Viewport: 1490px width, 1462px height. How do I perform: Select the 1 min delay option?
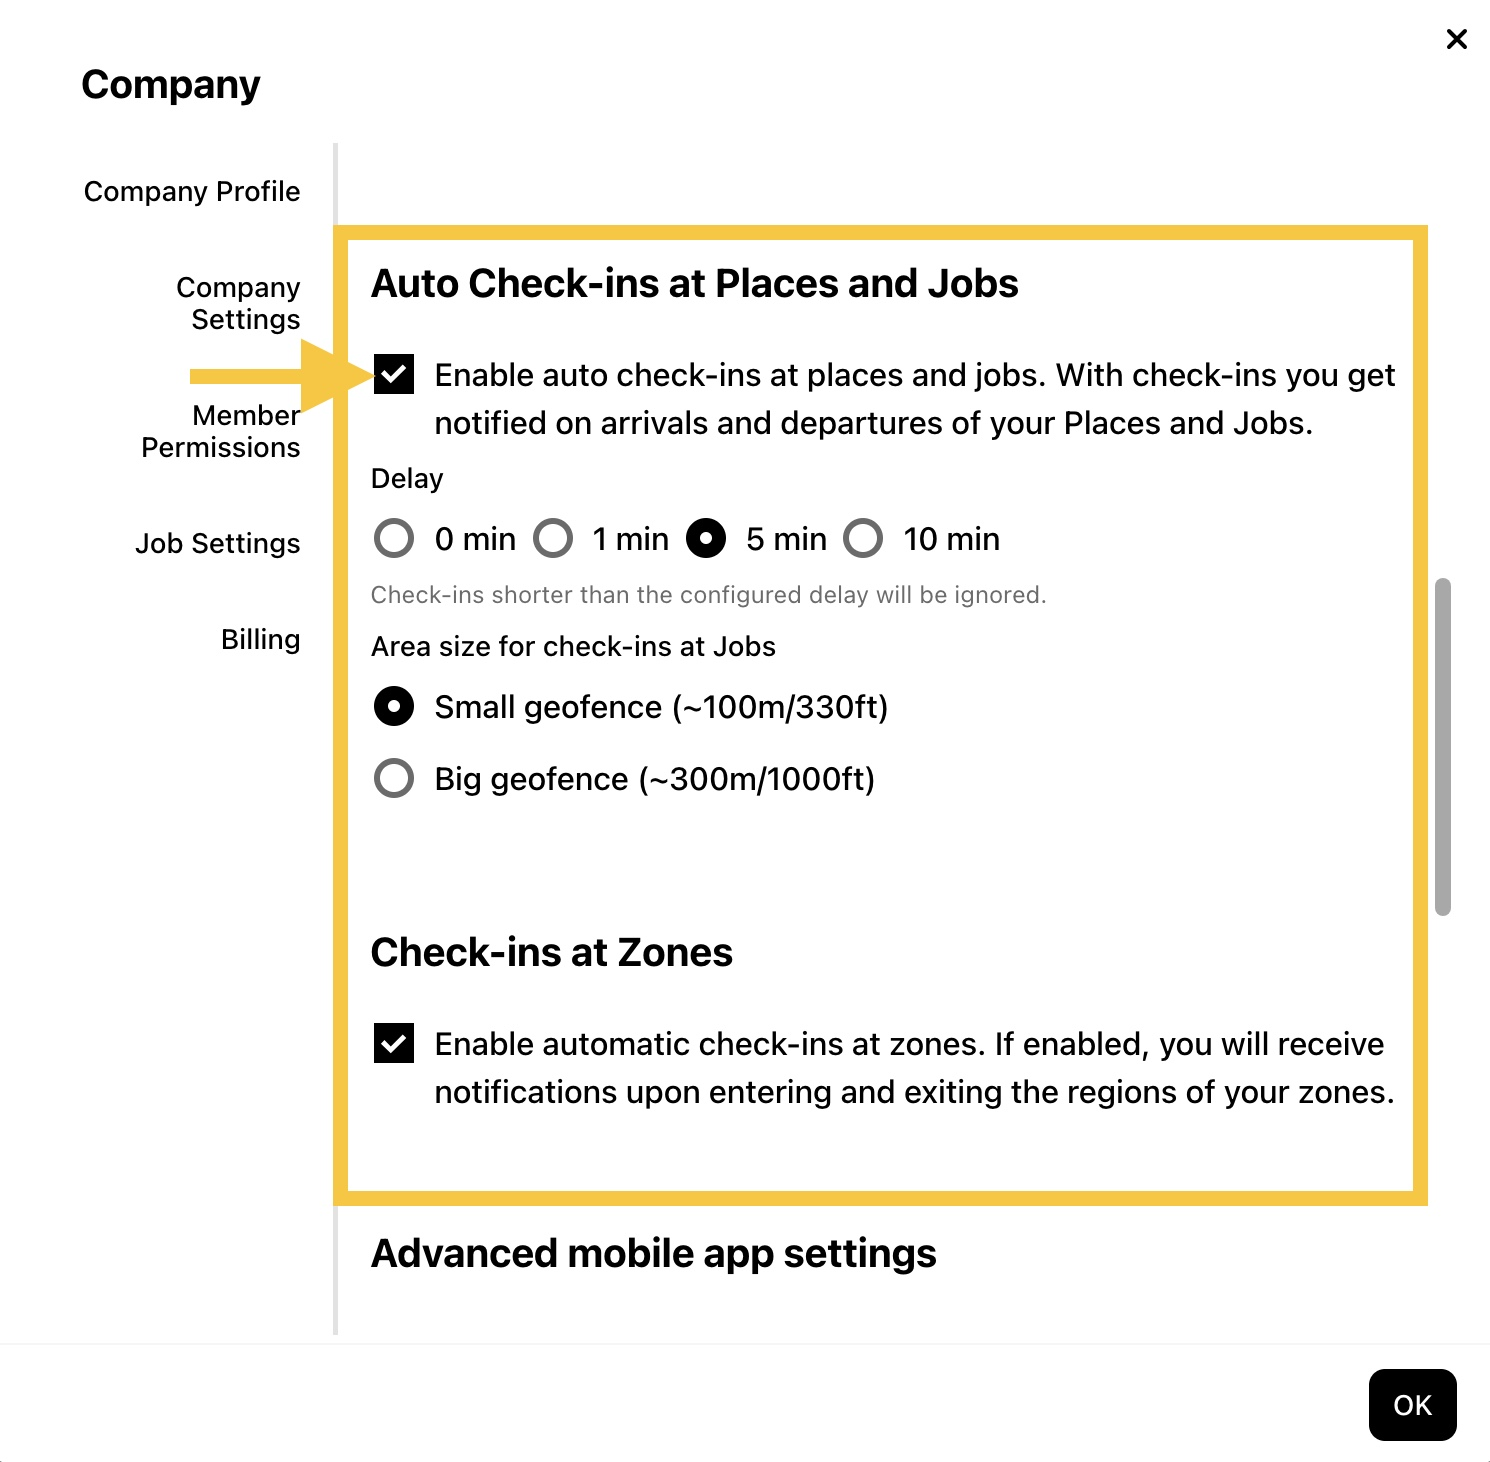553,538
